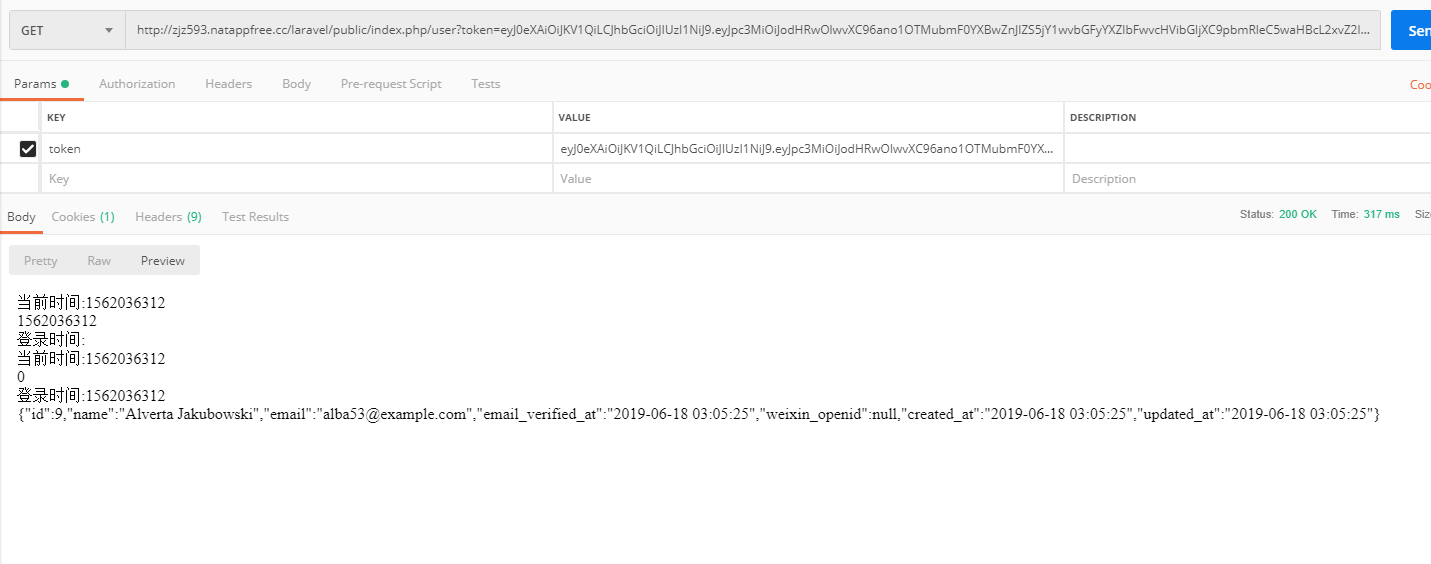Open the Test Results tab
This screenshot has height=564, width=1431.
point(255,217)
